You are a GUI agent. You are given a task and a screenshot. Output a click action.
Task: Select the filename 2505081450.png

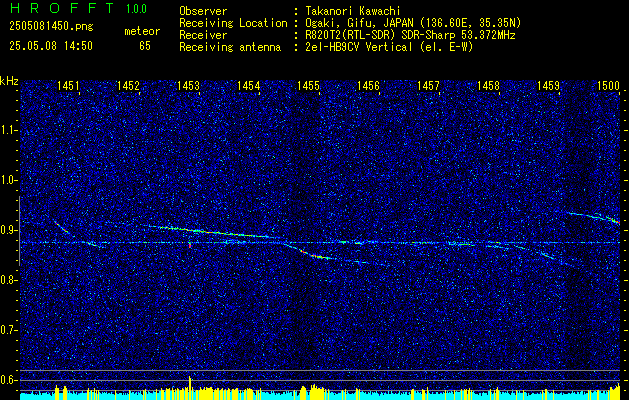pyautogui.click(x=51, y=27)
